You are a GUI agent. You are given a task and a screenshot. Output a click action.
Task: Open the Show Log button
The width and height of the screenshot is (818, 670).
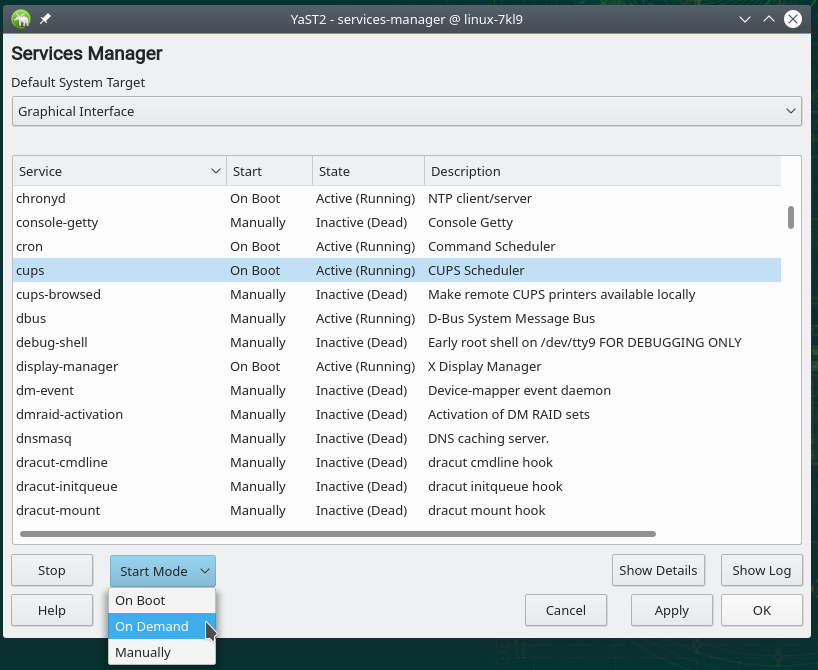point(761,570)
